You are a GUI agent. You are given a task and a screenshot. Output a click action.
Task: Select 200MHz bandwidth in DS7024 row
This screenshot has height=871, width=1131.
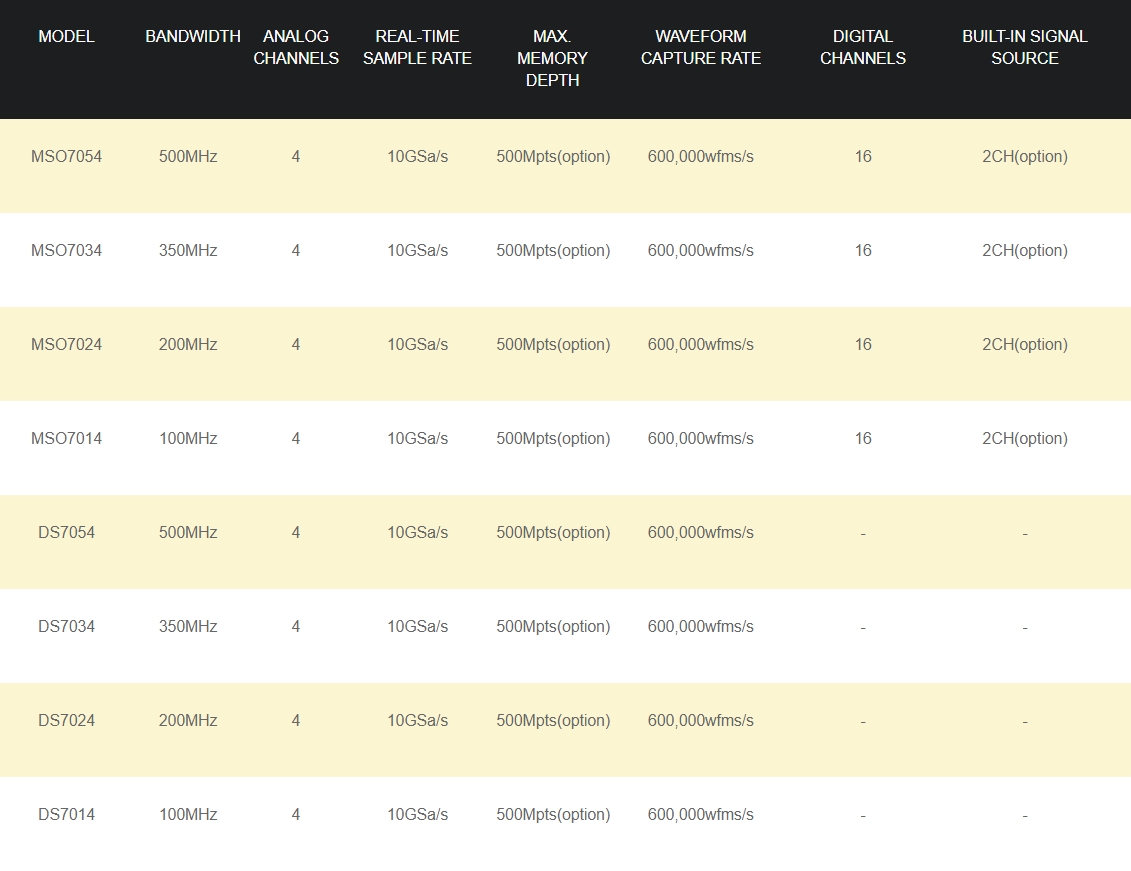tap(188, 720)
